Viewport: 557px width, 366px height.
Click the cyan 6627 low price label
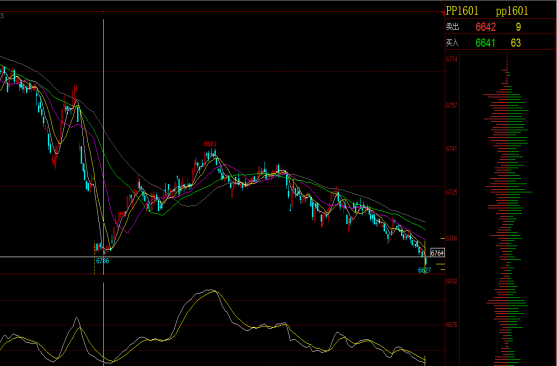coord(424,270)
